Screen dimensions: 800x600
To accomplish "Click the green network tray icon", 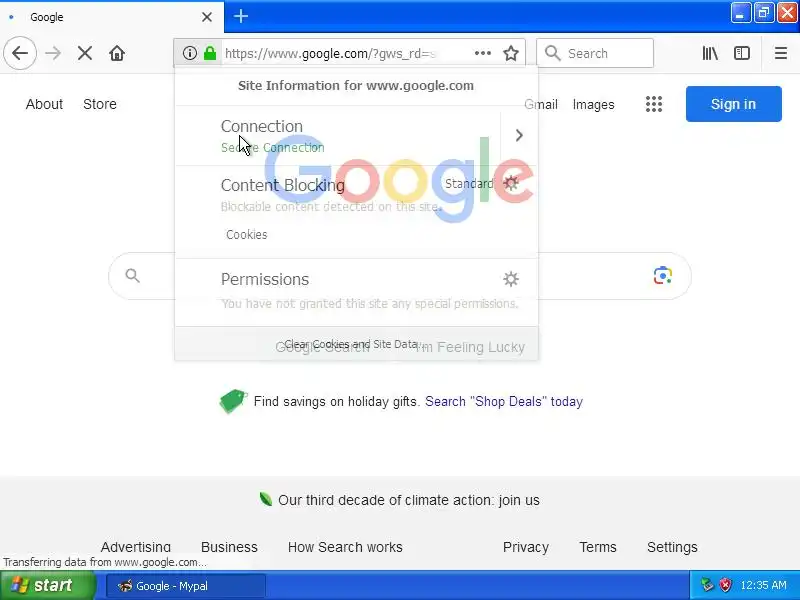I will [x=707, y=585].
